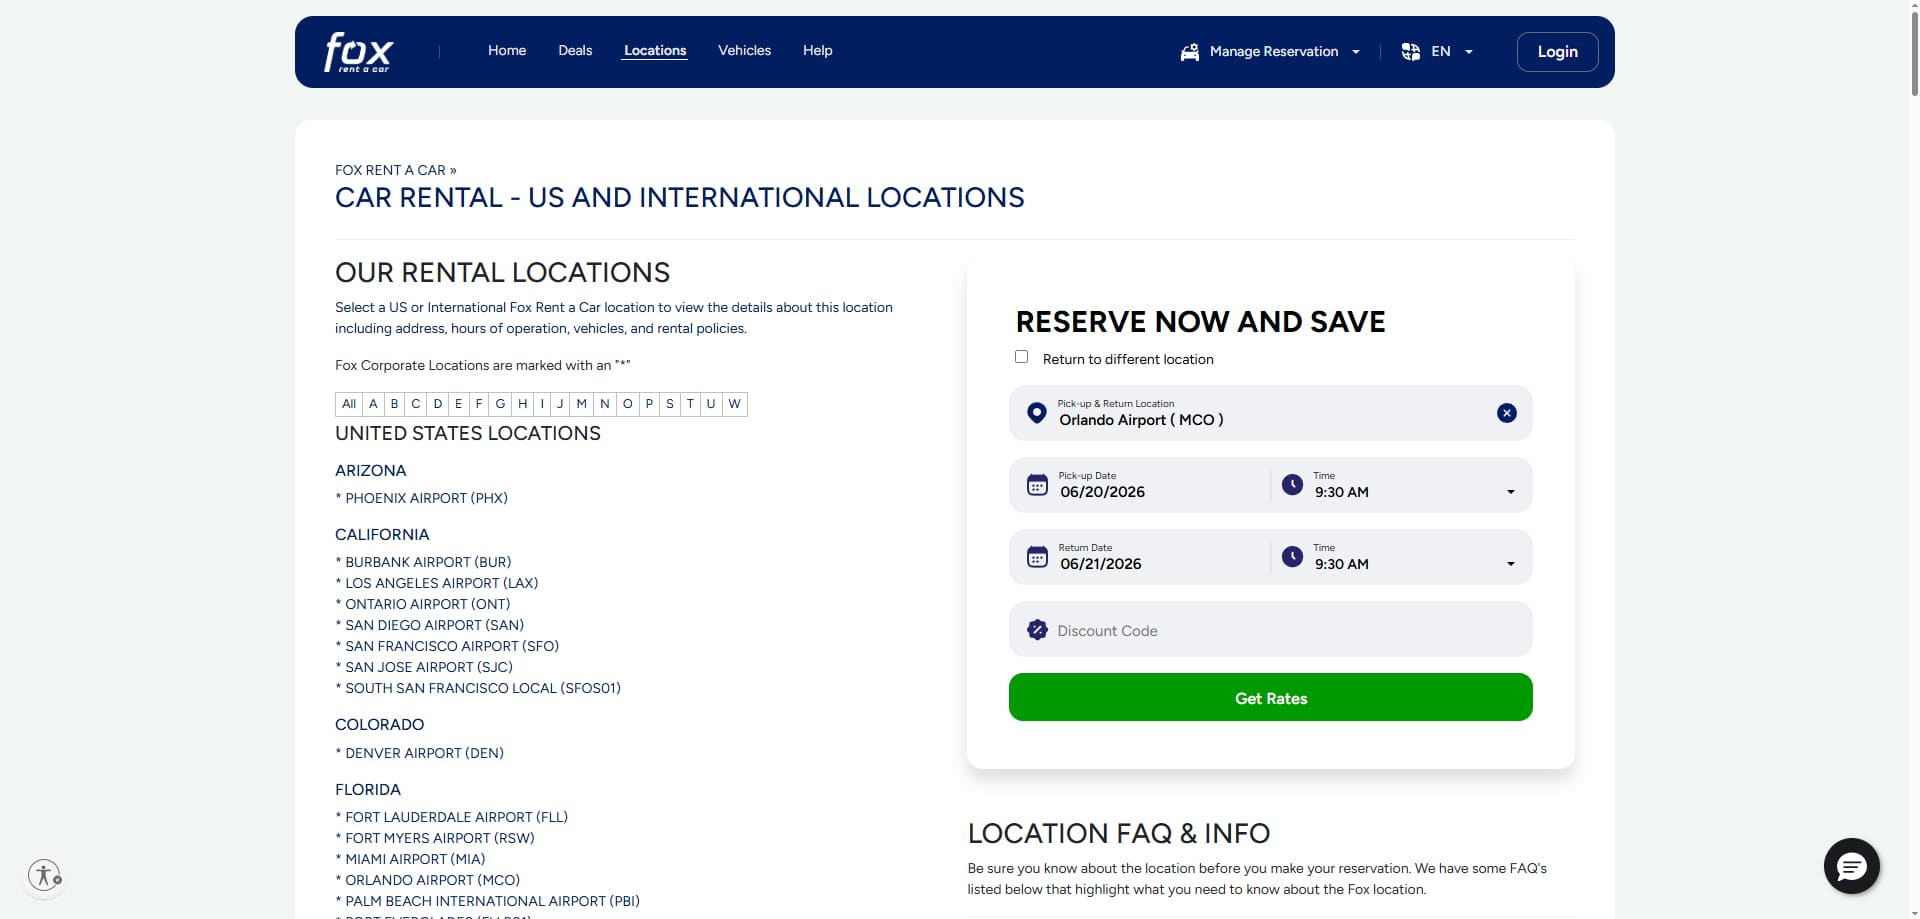Open Burbank Airport (BUR) location
Viewport: 1920px width, 919px height.
pyautogui.click(x=428, y=562)
